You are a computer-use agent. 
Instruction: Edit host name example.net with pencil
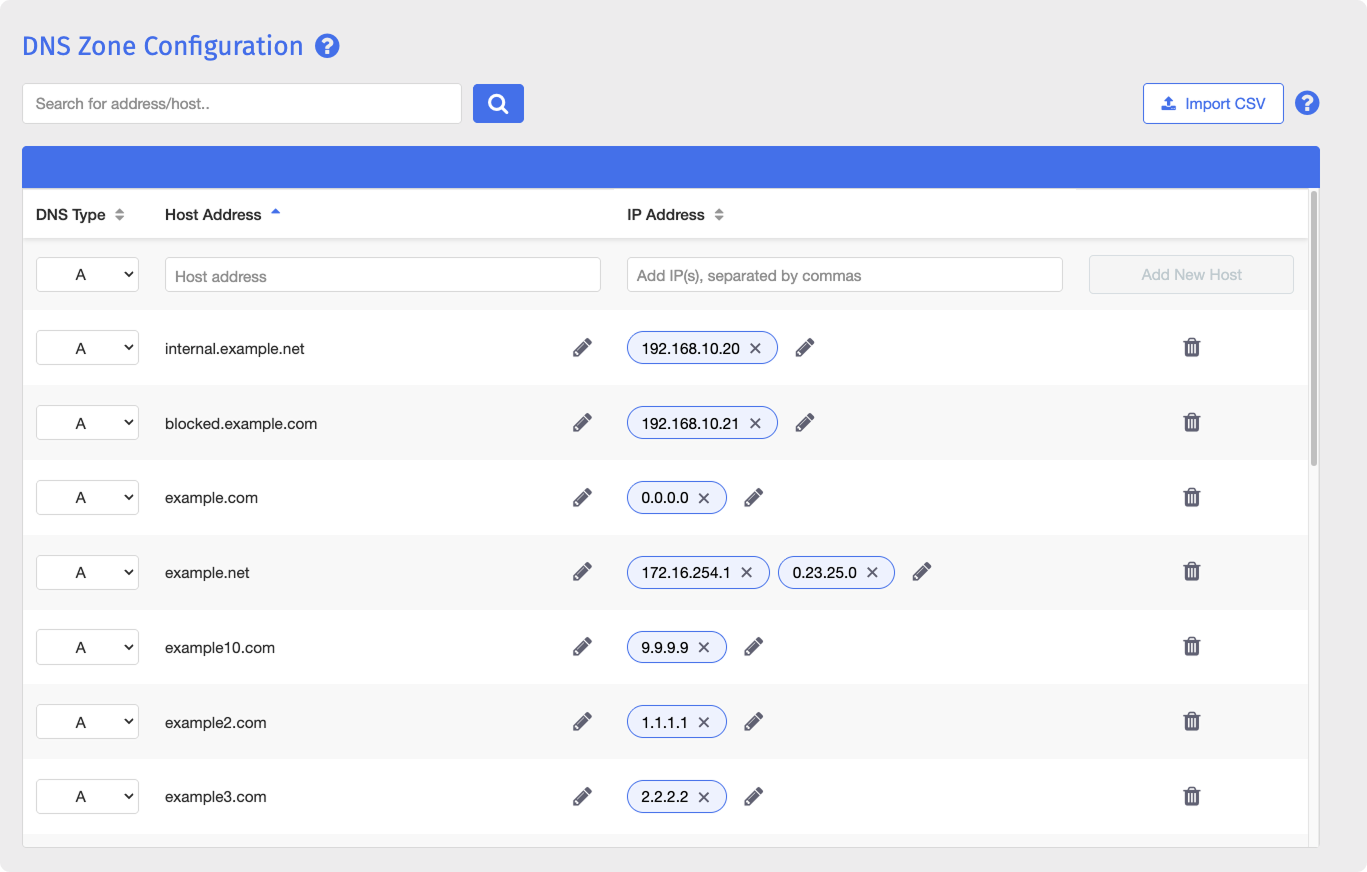pos(582,572)
